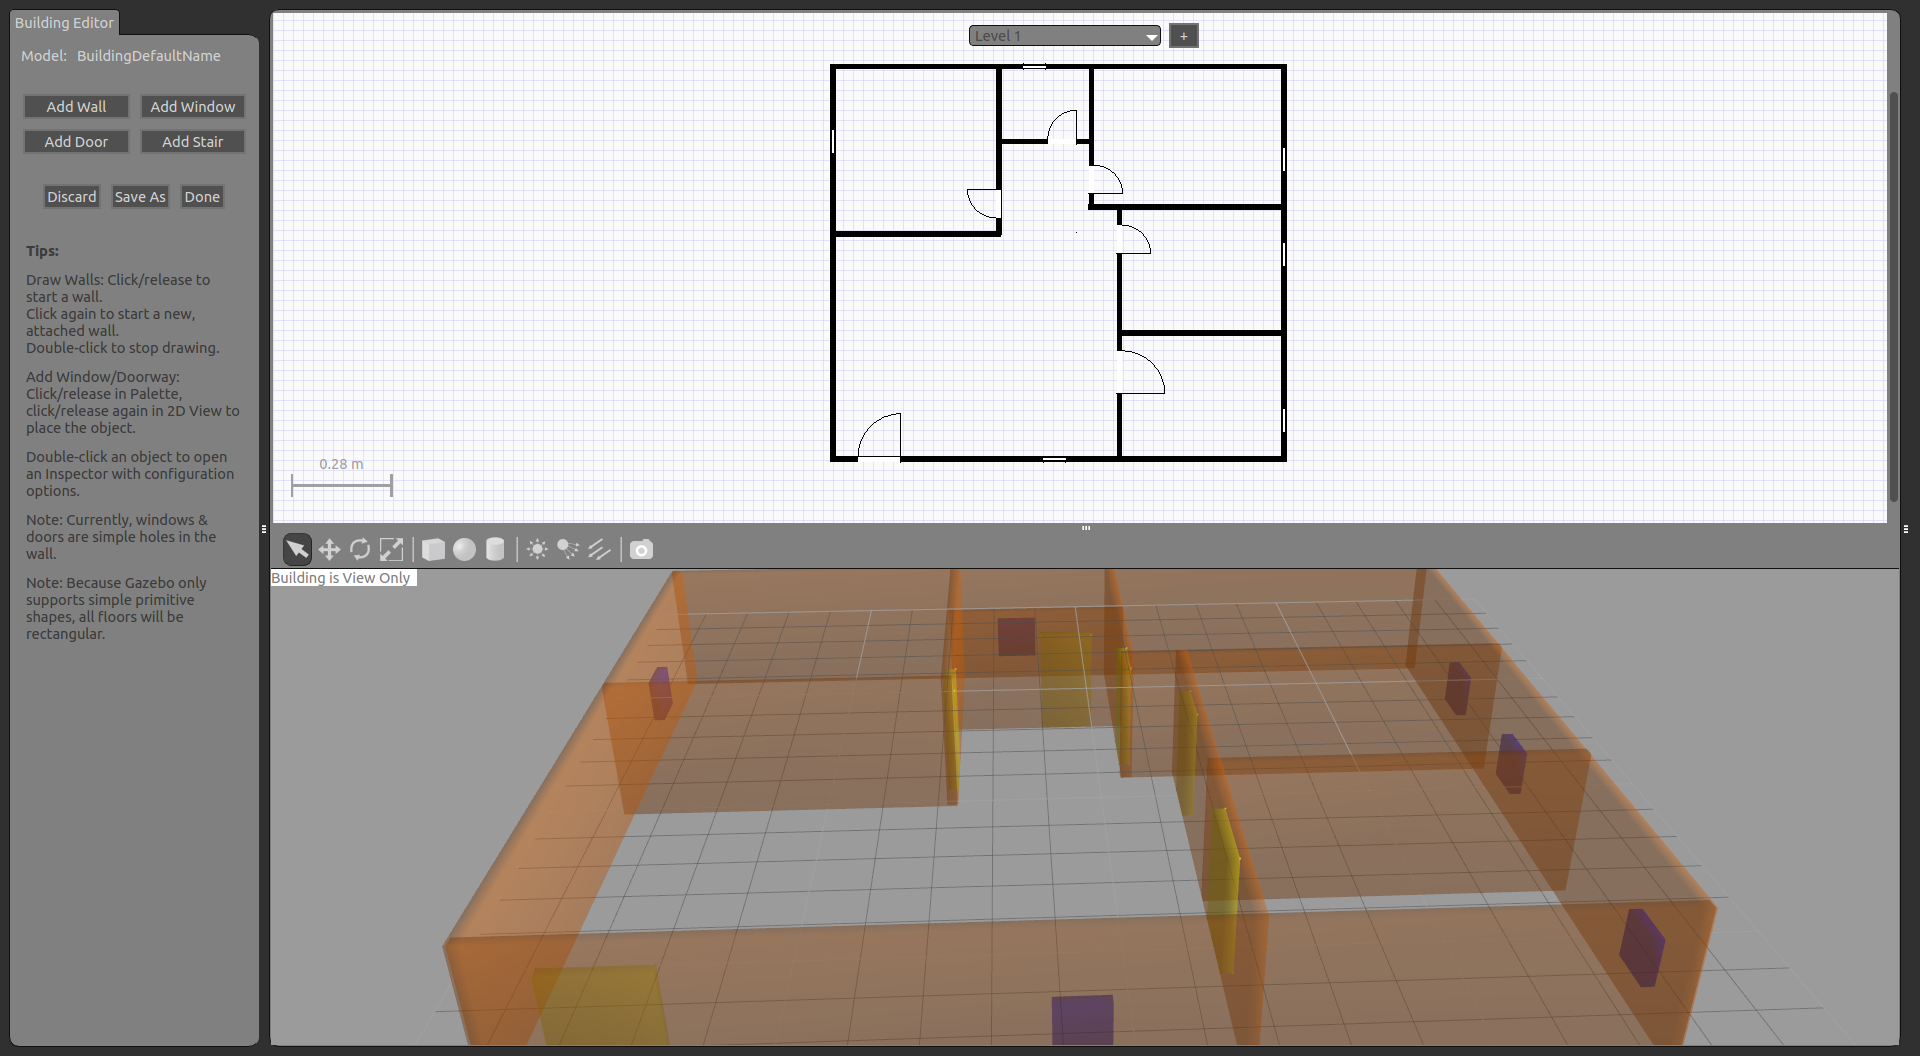
Task: Add a spot light
Action: (x=568, y=549)
